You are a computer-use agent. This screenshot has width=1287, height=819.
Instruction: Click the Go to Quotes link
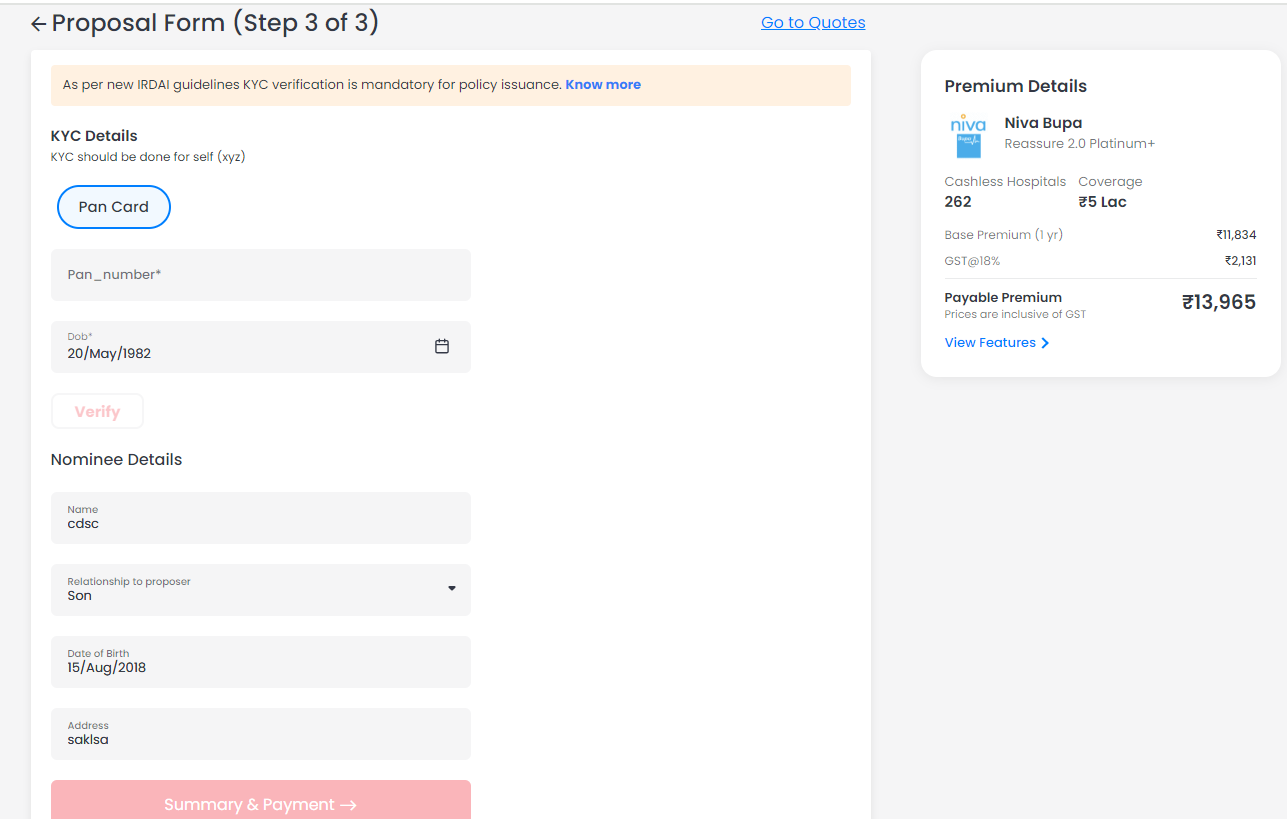coord(813,23)
